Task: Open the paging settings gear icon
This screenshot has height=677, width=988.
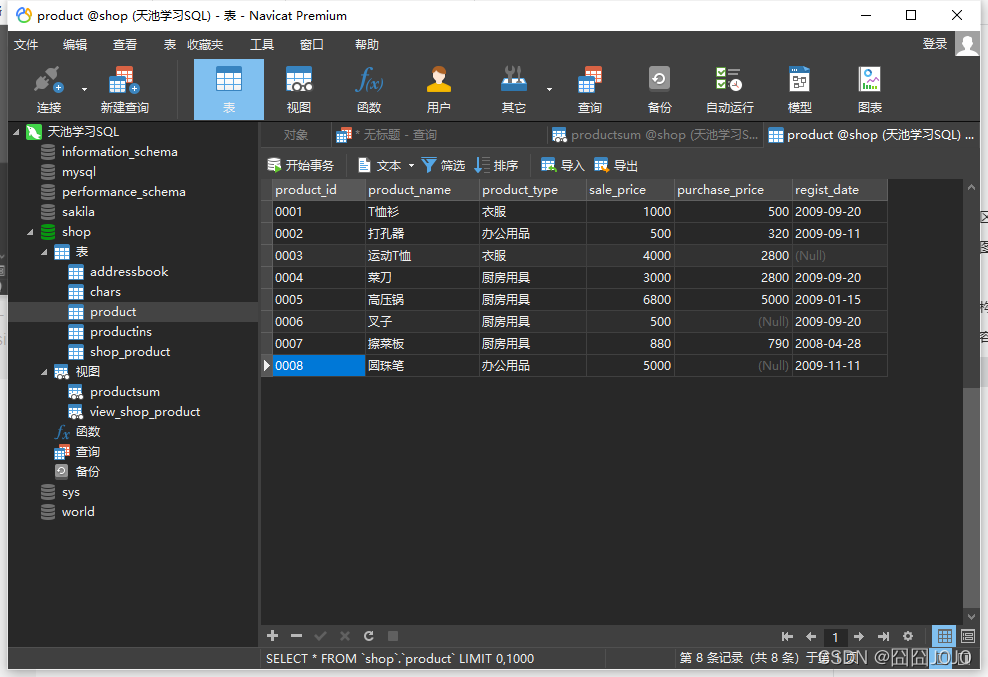Action: [907, 637]
